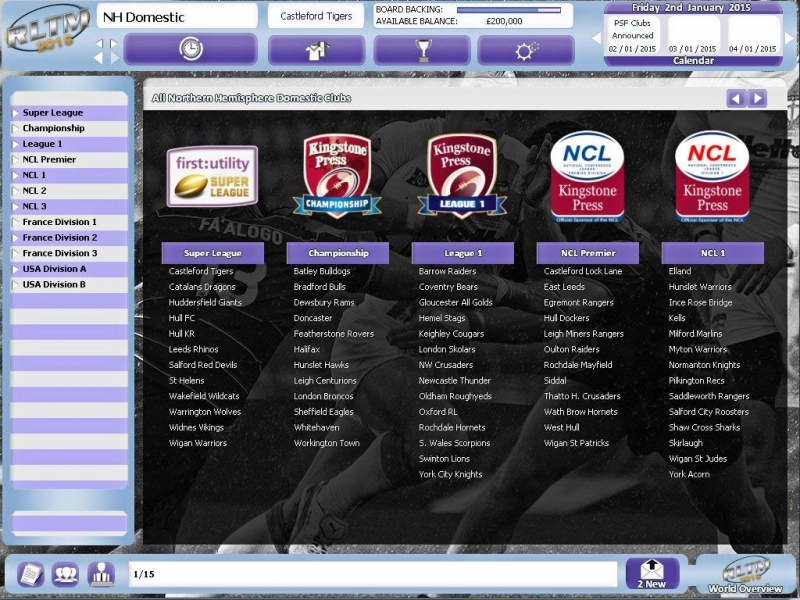Expand Championship in sidebar
The height and width of the screenshot is (600, 800).
pos(69,128)
